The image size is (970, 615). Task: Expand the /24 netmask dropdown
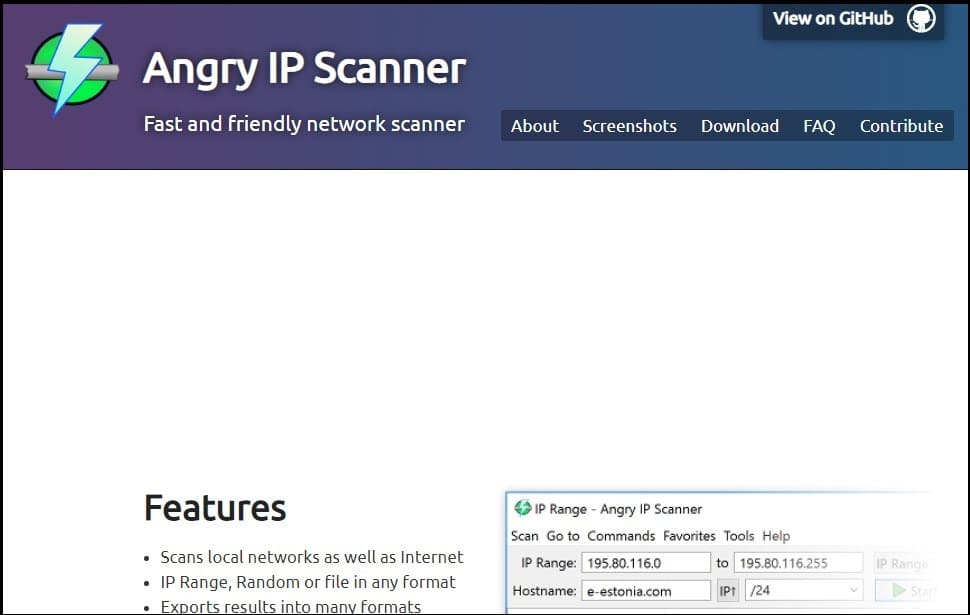(804, 591)
